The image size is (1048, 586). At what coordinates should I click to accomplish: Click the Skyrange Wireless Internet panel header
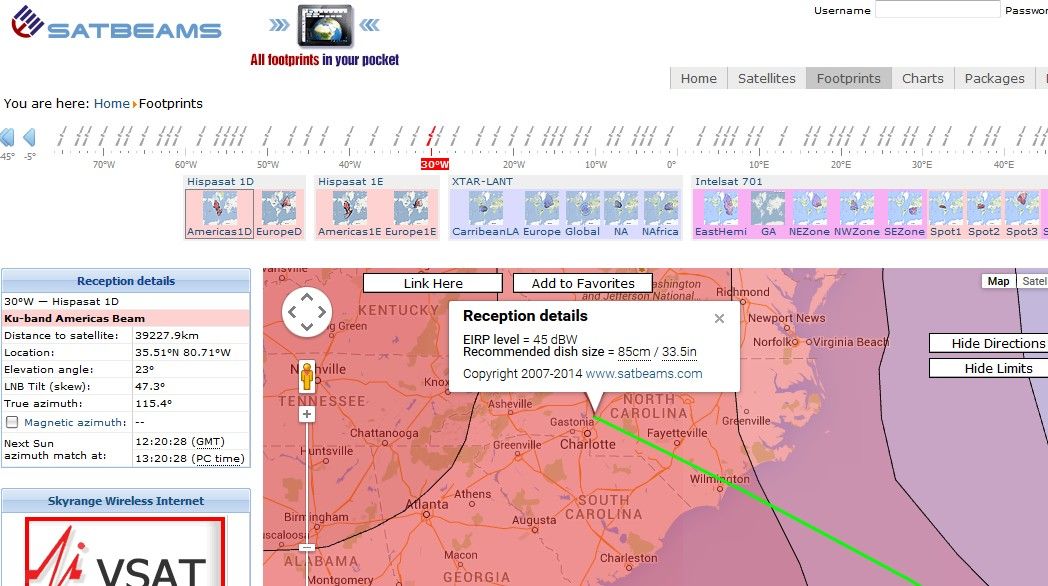pos(126,501)
